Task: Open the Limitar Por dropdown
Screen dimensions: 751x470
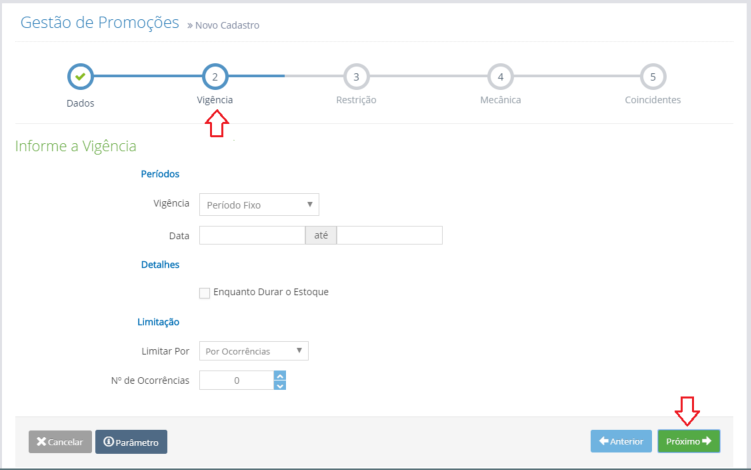Action: click(x=254, y=351)
